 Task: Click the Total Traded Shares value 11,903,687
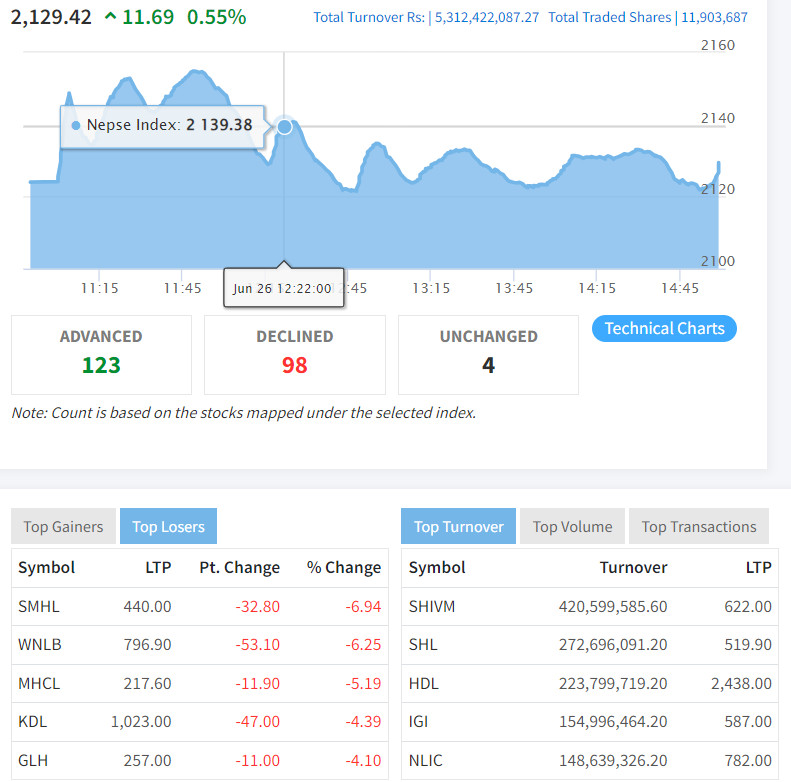[714, 18]
